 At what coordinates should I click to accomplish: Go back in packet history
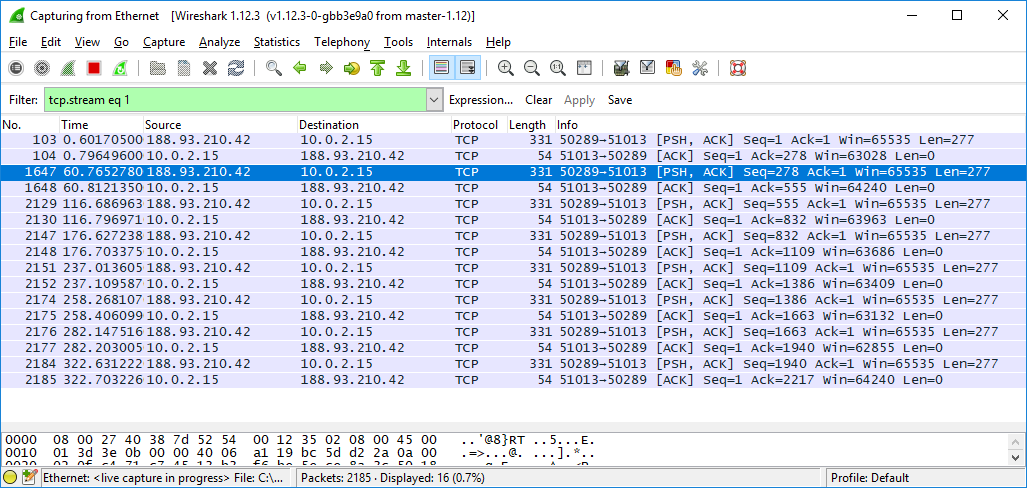[299, 67]
